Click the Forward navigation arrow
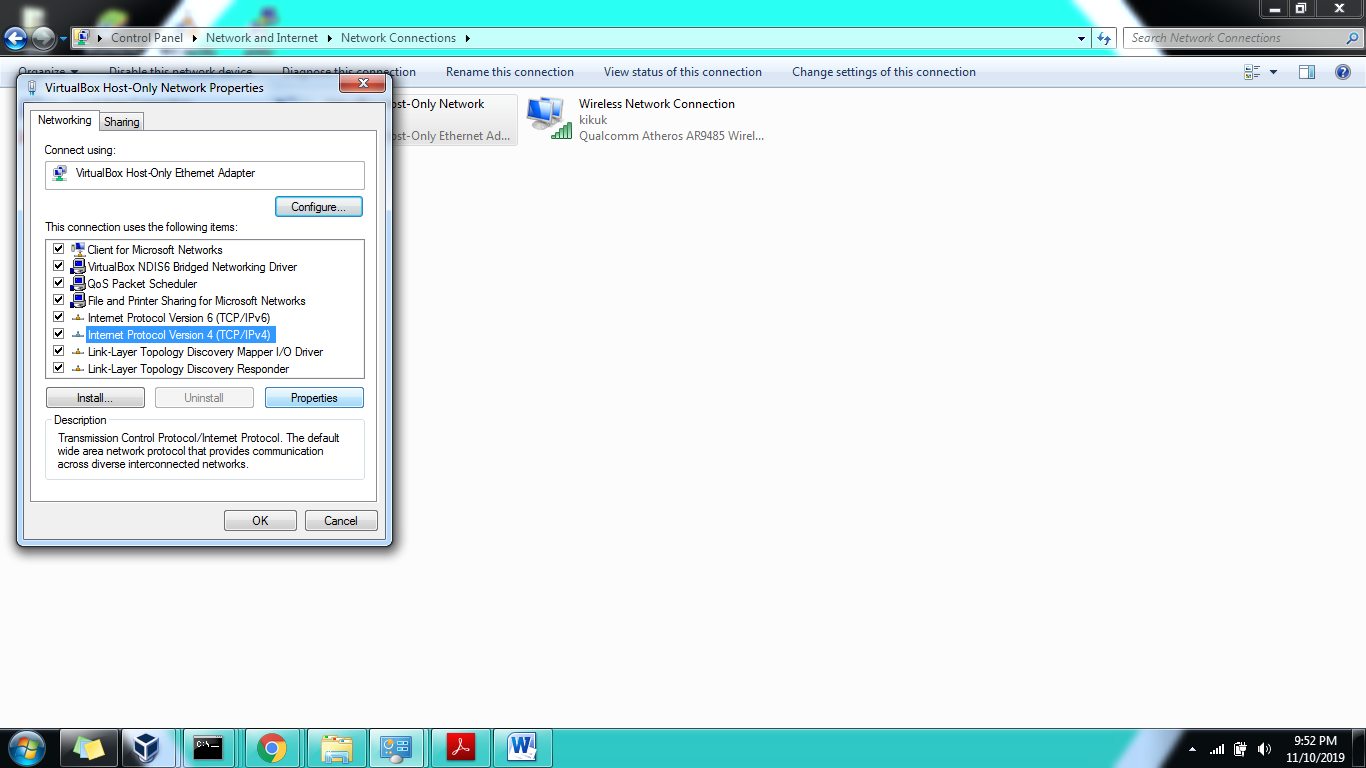Image resolution: width=1366 pixels, height=768 pixels. pos(43,39)
